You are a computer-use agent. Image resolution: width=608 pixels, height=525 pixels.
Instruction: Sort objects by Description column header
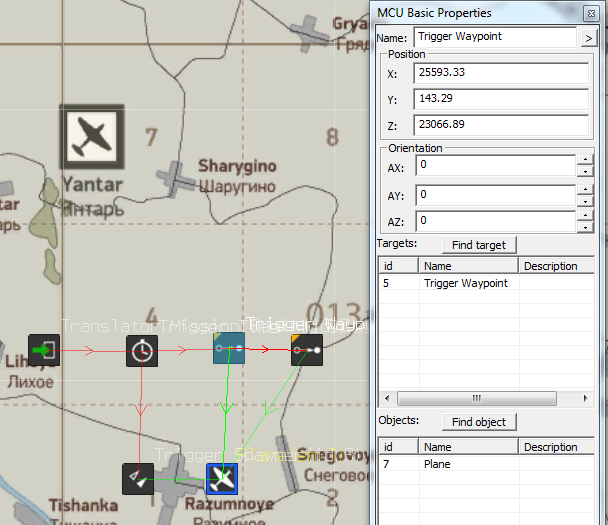pyautogui.click(x=556, y=447)
